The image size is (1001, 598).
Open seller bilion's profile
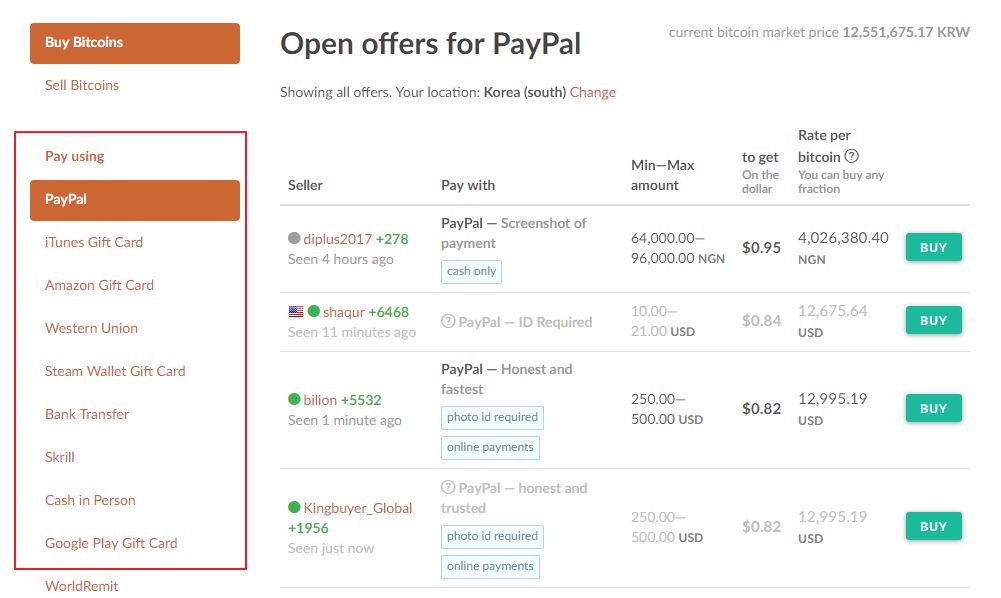(320, 400)
